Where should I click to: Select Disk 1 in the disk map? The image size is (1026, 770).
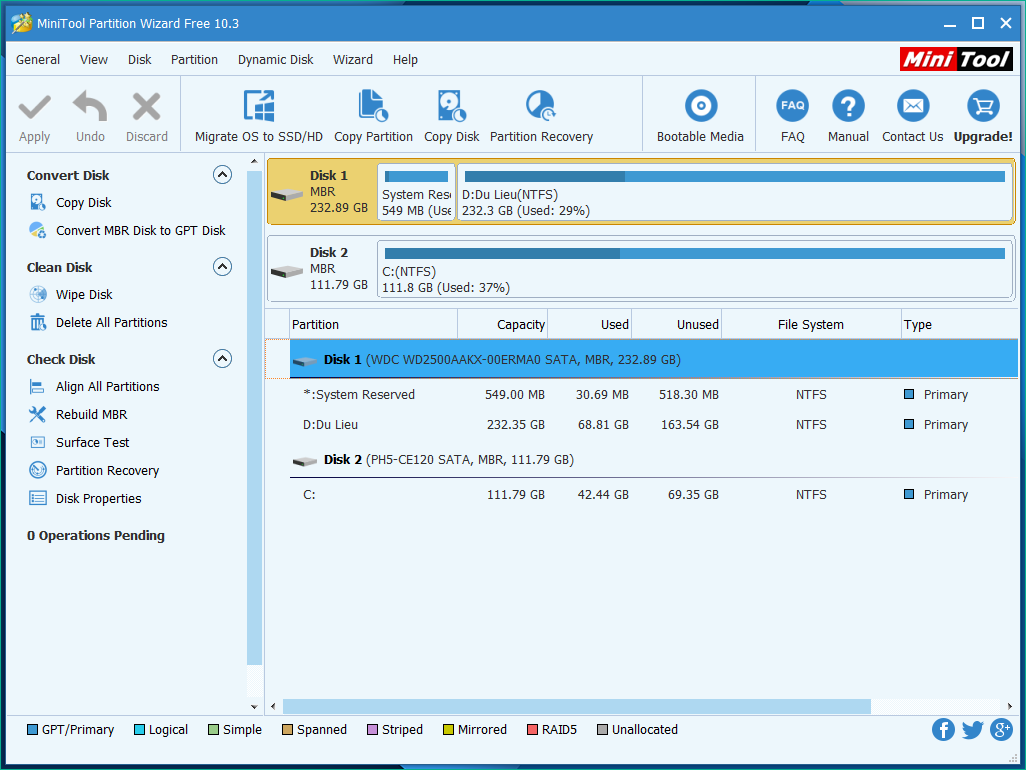pyautogui.click(x=322, y=192)
